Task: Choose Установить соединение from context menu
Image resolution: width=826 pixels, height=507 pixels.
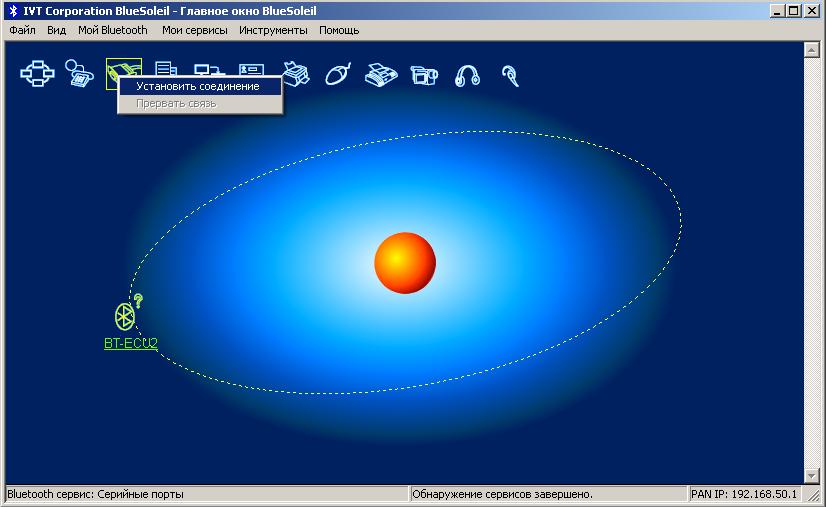Action: click(198, 86)
